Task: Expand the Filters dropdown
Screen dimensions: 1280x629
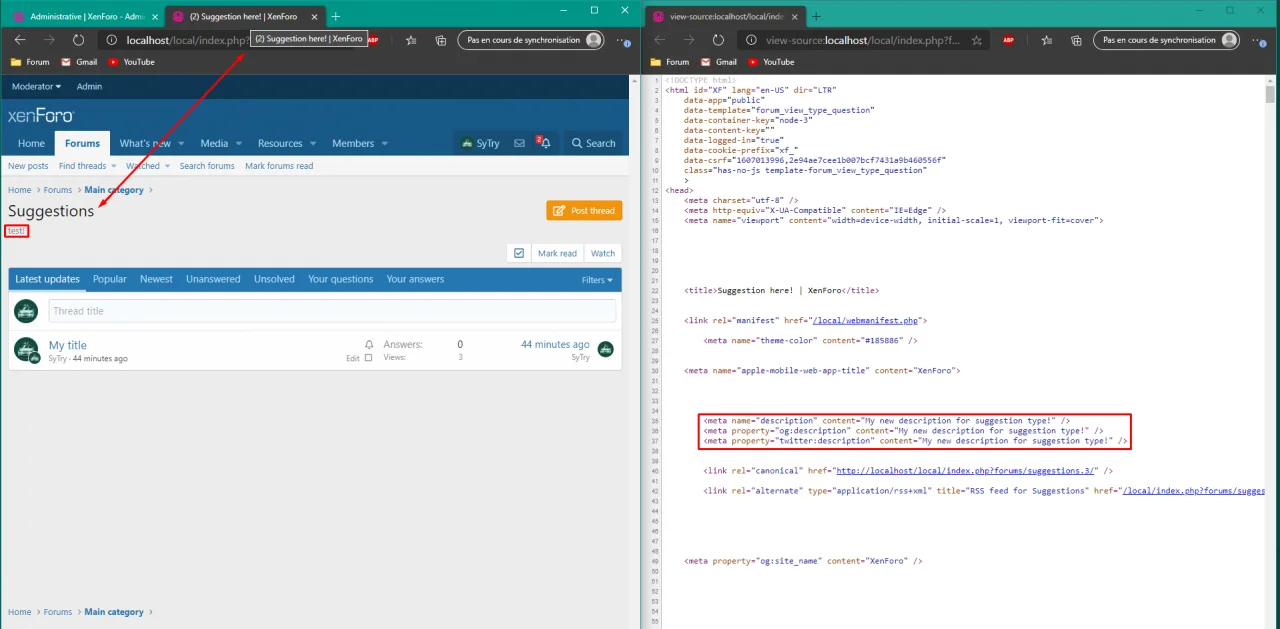Action: tap(597, 280)
